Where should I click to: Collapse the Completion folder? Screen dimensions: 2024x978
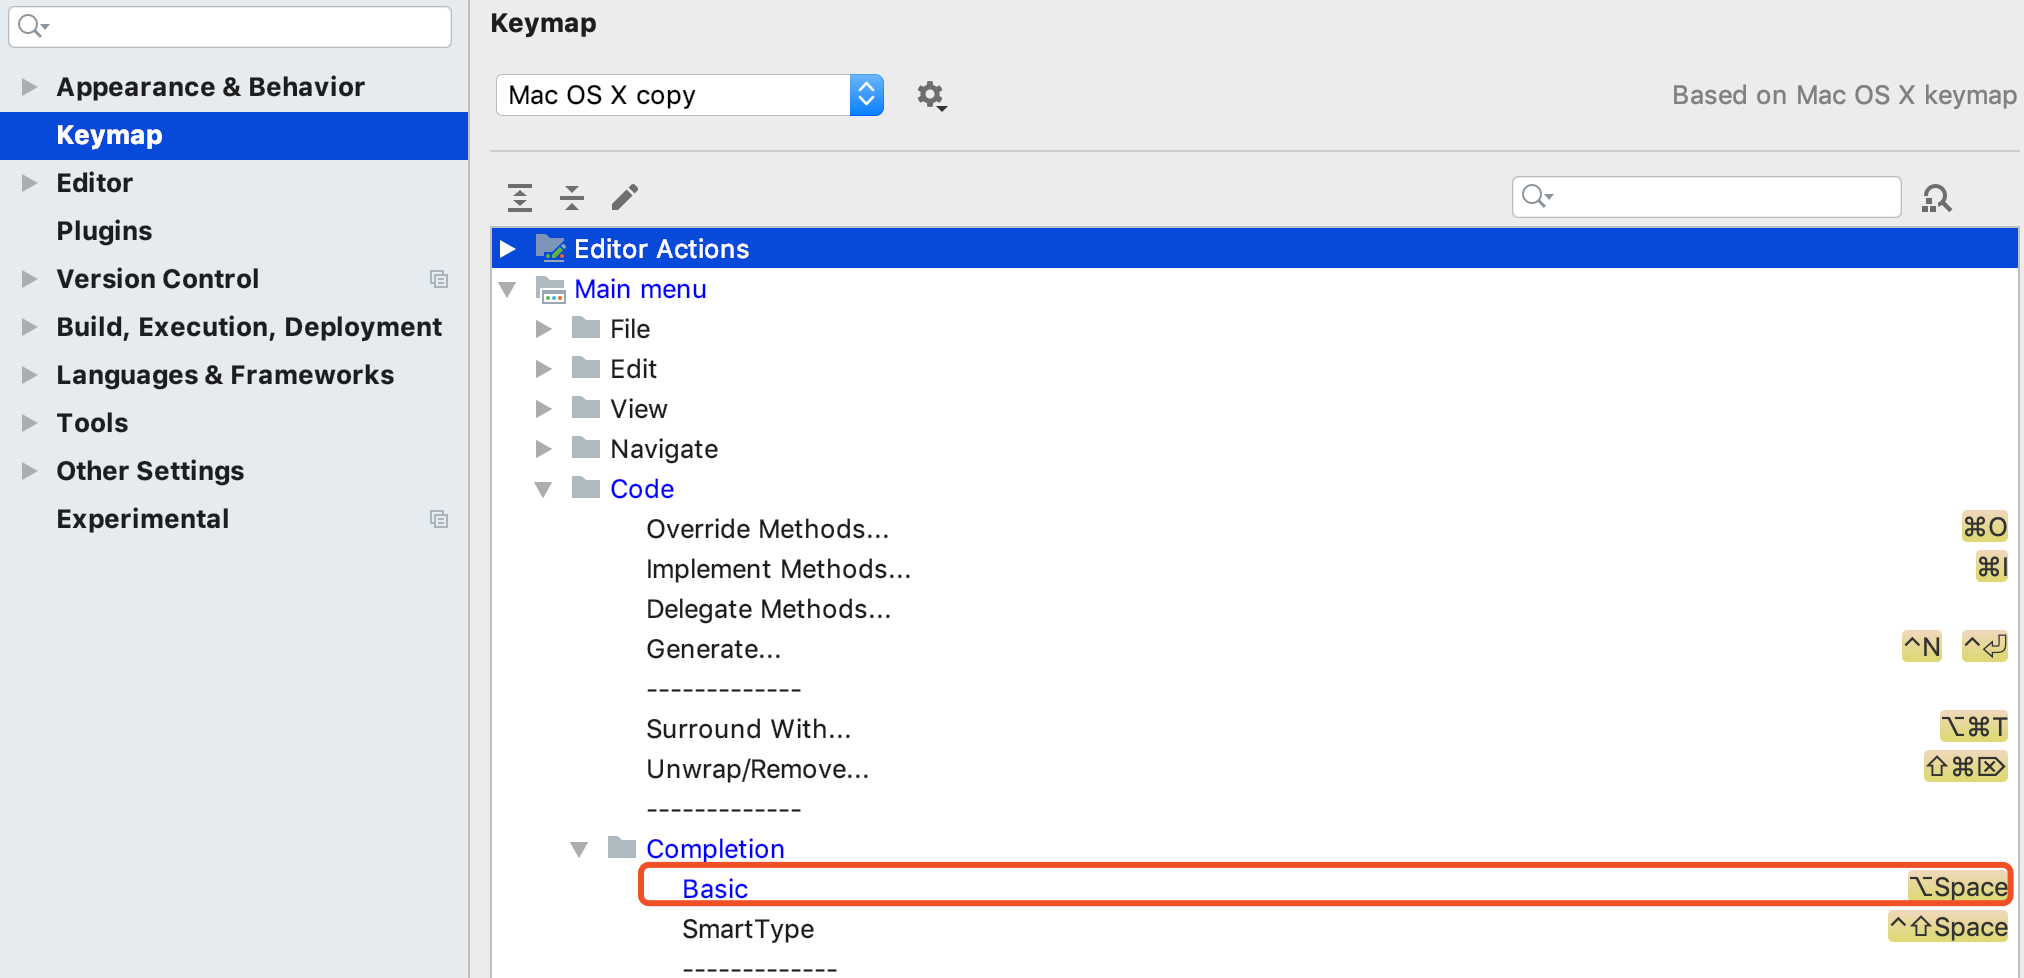point(579,850)
